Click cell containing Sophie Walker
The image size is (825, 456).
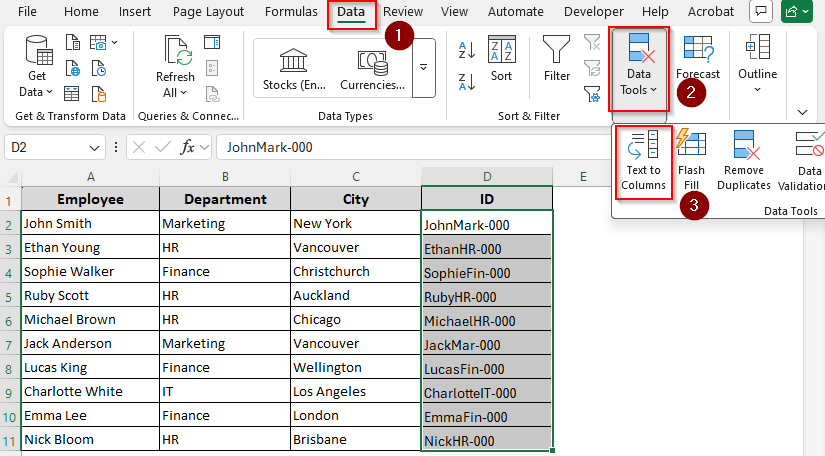(90, 271)
